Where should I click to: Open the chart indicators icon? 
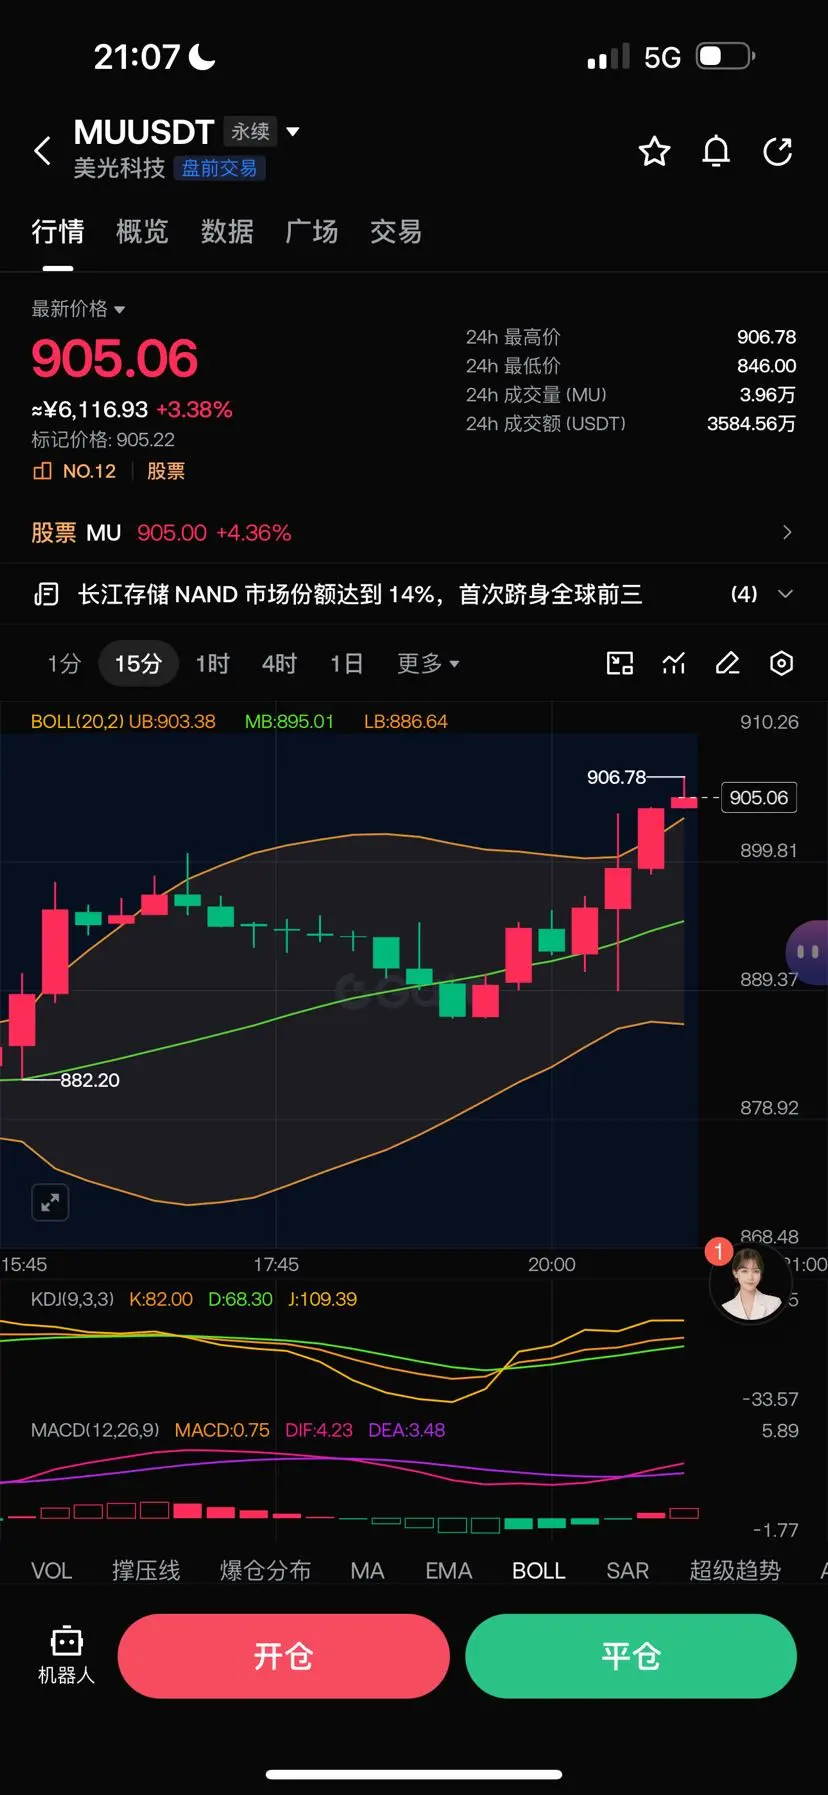pyautogui.click(x=674, y=663)
